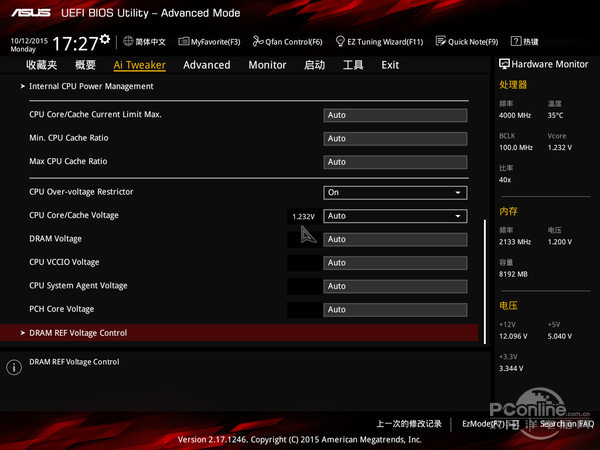The width and height of the screenshot is (600, 450).
Task: Switch to the 概要 main tab
Action: [x=85, y=65]
